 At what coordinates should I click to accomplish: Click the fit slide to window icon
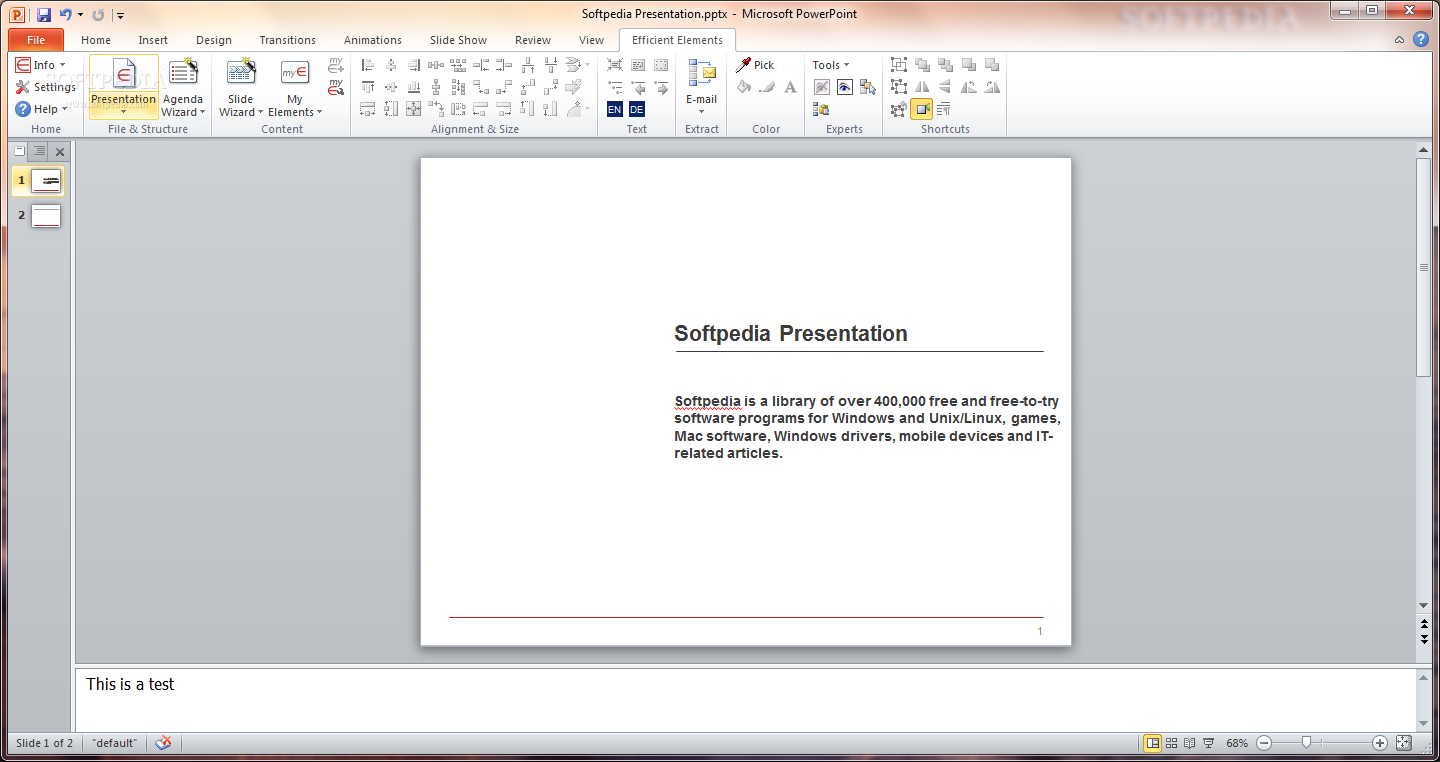click(1404, 743)
